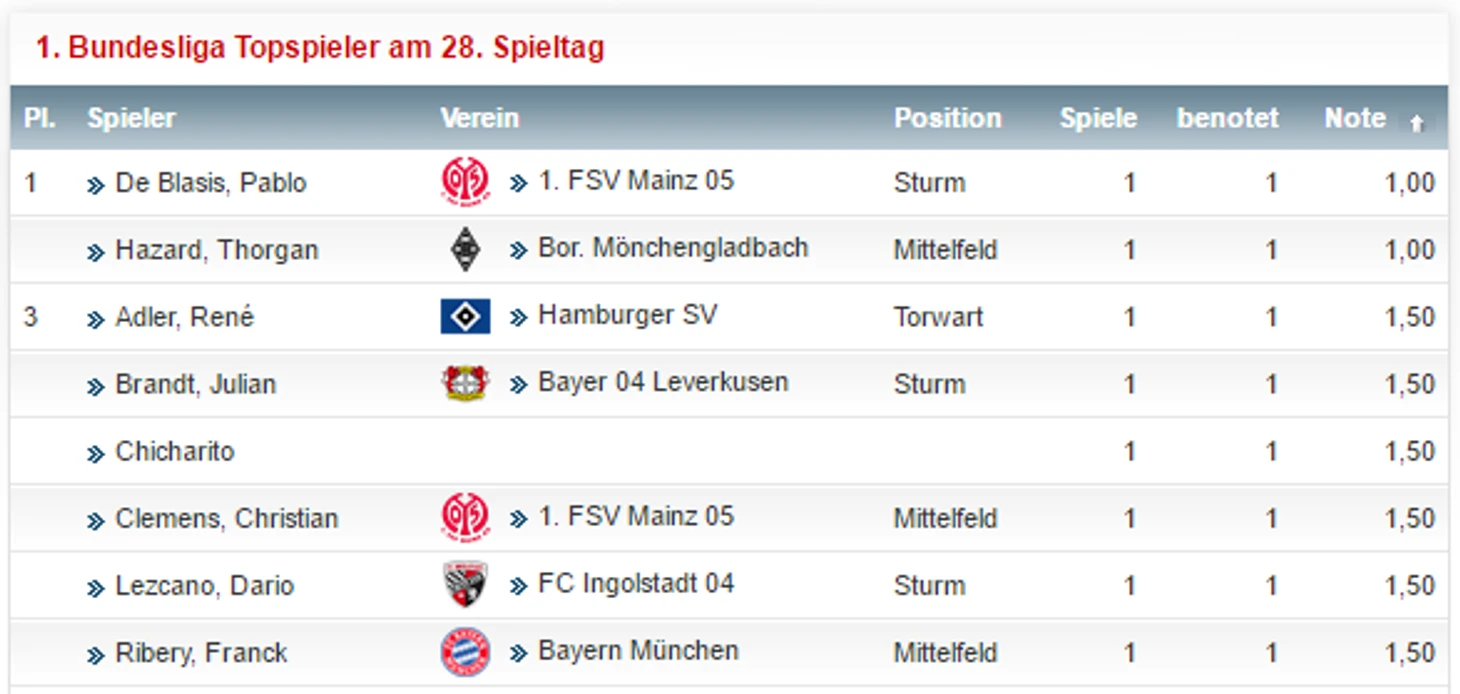Image resolution: width=1460 pixels, height=694 pixels.
Task: Click the Bayer 04 Leverkusen crest
Action: 465,383
